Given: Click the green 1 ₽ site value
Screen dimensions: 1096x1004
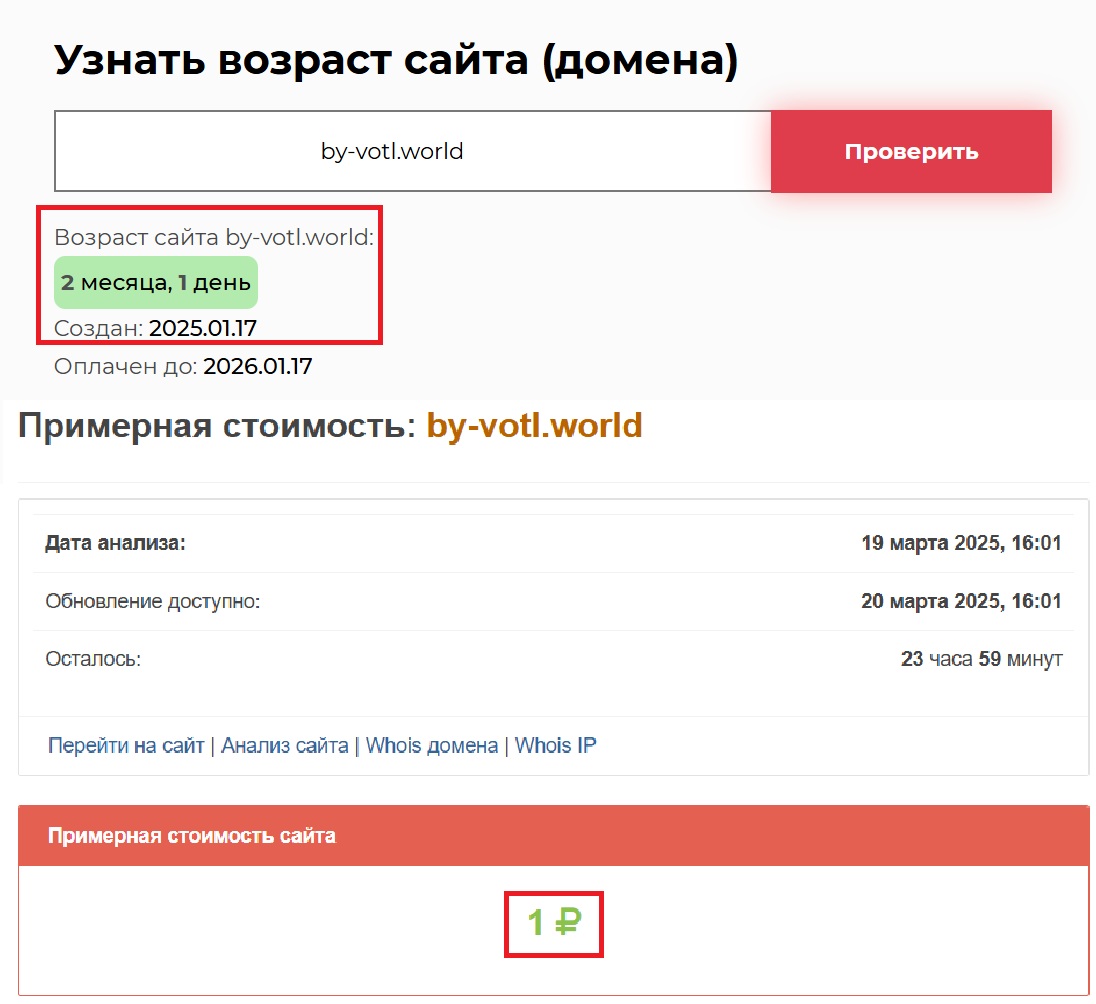Looking at the screenshot, I should tap(553, 922).
